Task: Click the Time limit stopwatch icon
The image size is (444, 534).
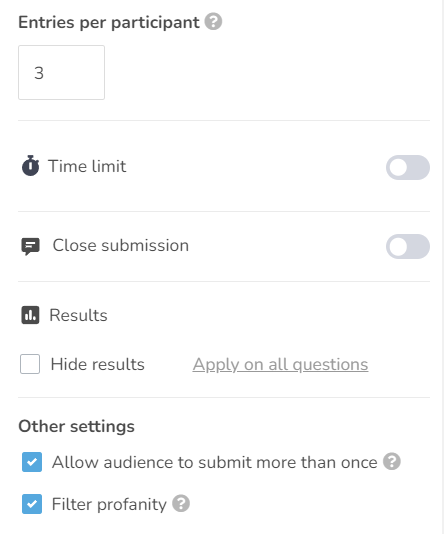Action: [30, 166]
